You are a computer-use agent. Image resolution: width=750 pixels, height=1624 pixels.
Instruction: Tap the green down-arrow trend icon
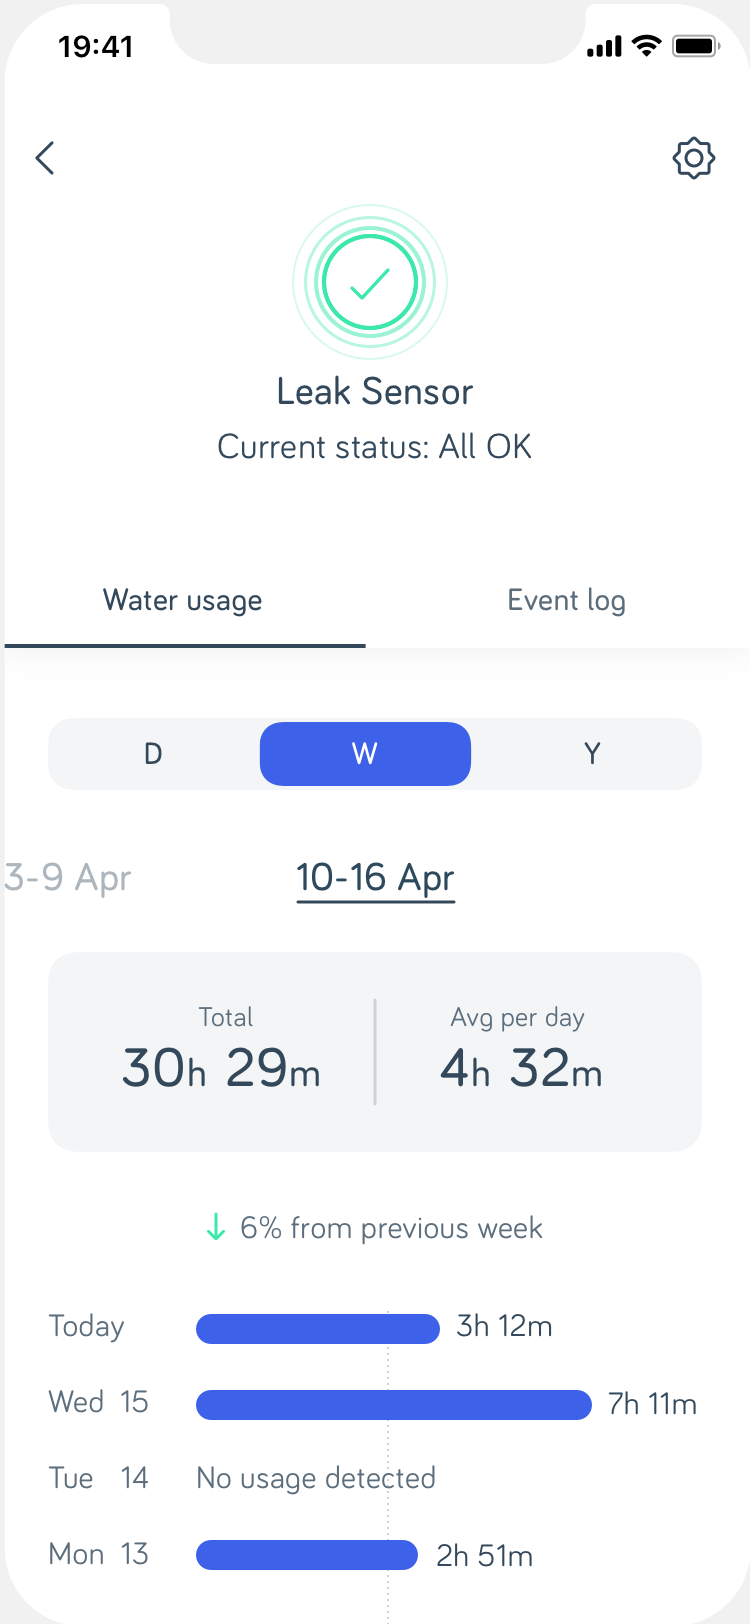[215, 1228]
